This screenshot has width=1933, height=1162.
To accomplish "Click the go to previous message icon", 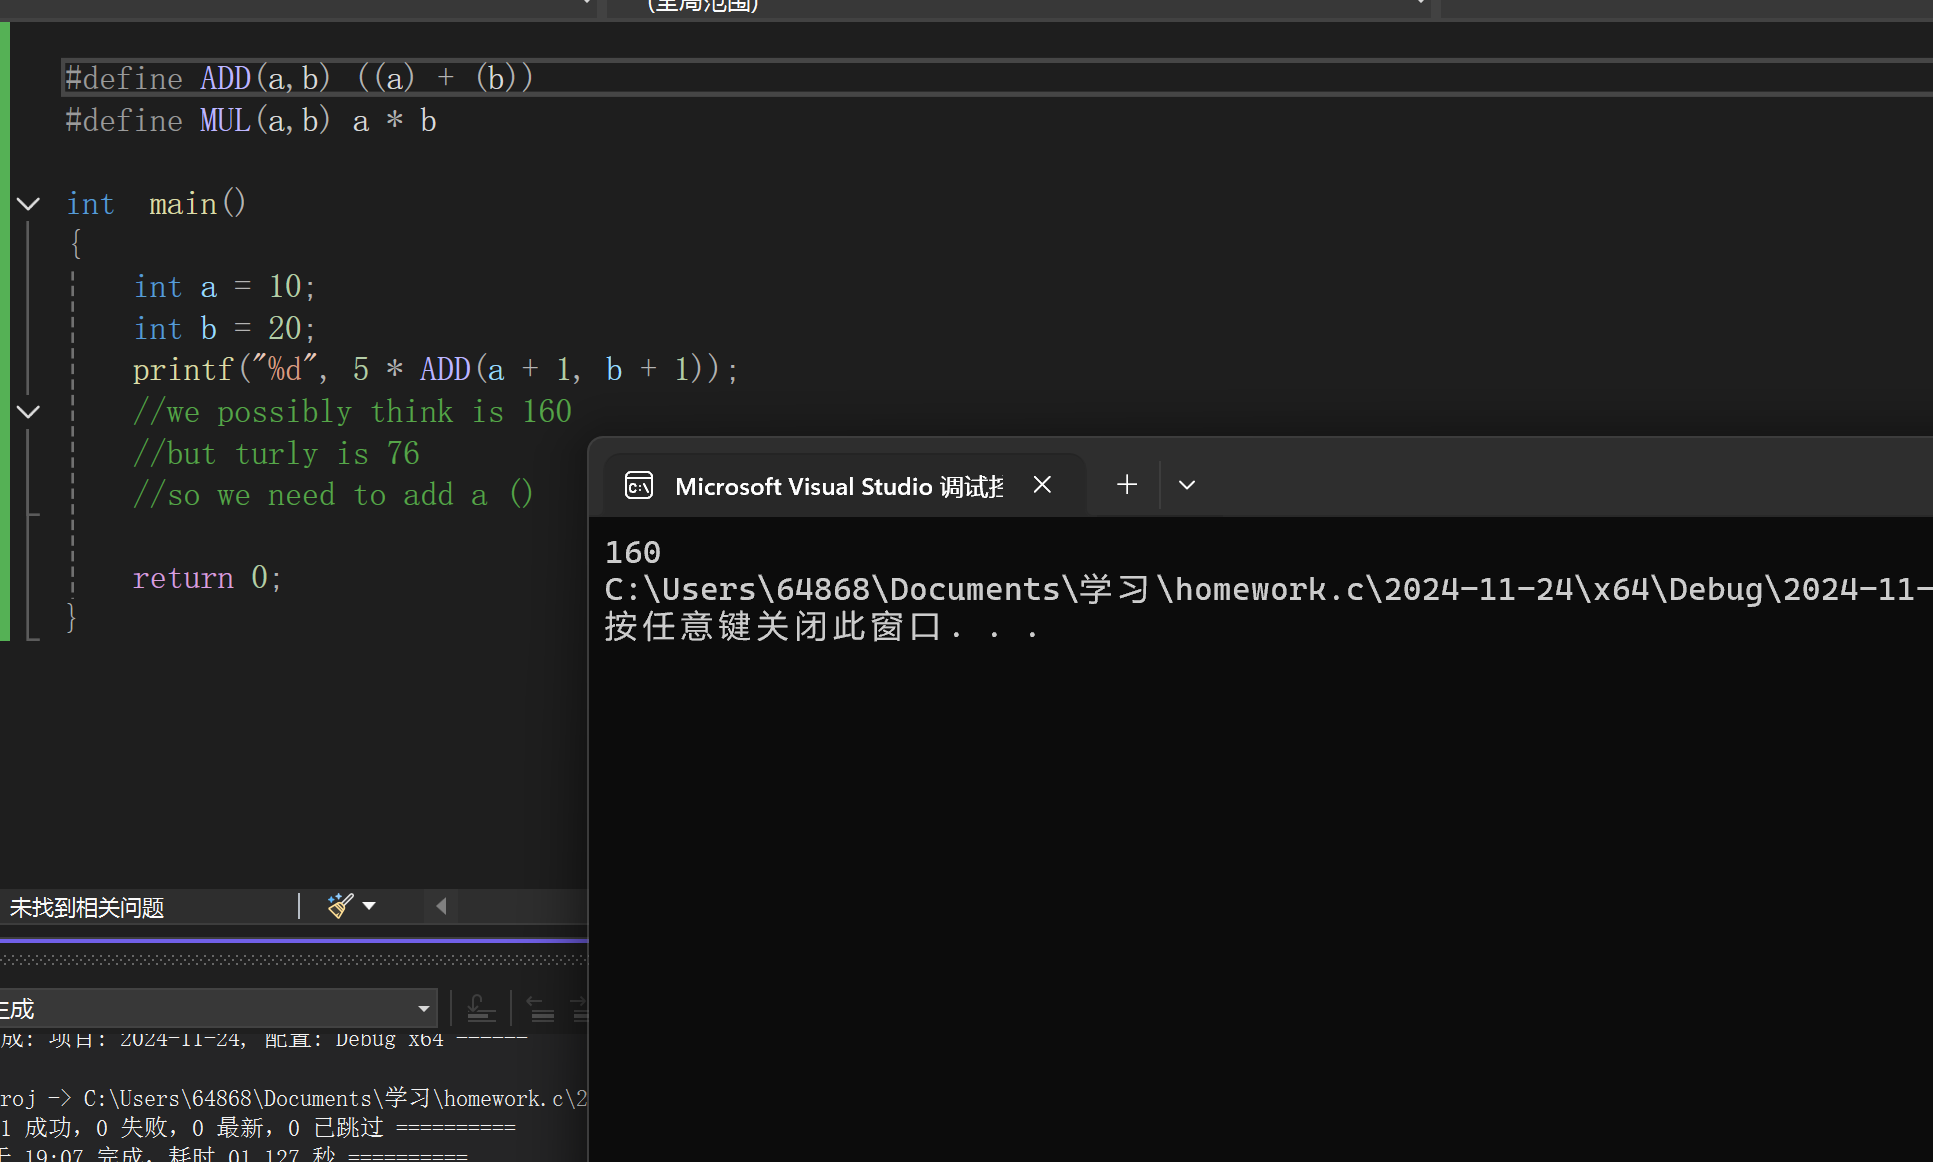I will click(540, 1008).
